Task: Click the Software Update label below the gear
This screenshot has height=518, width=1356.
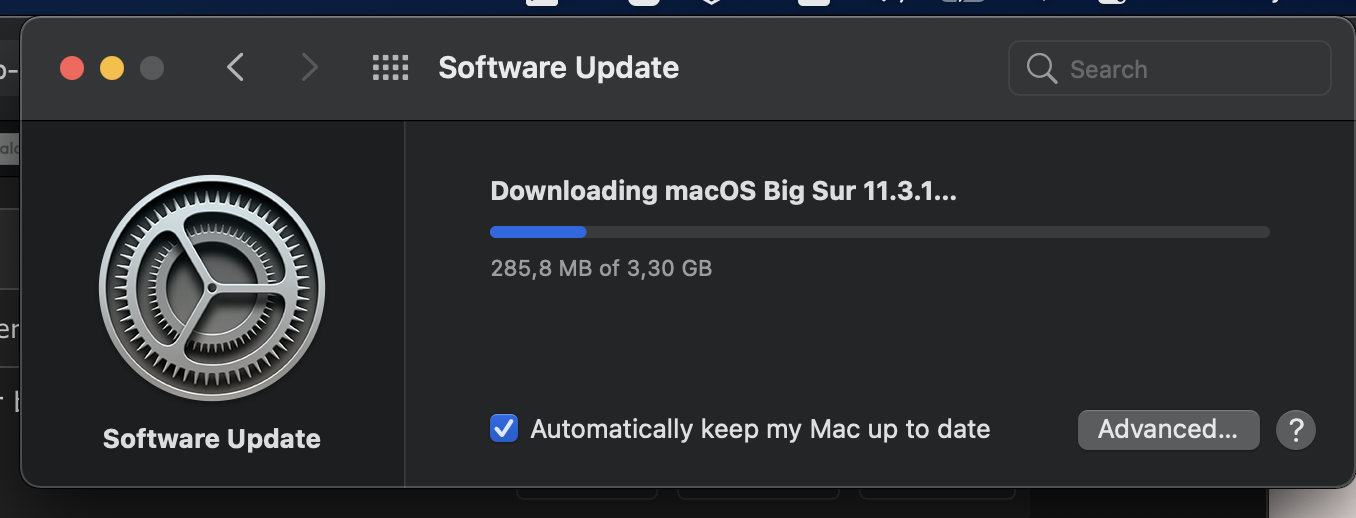Action: 212,439
